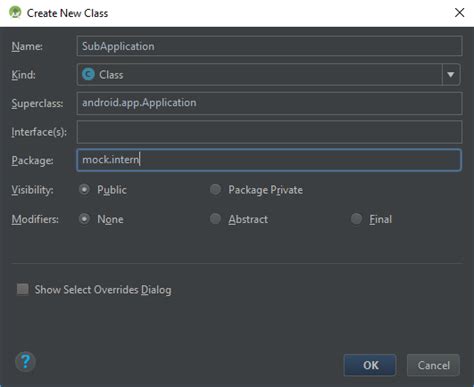474x387 pixels.
Task: Open the Kind dropdown arrow
Action: (x=451, y=74)
